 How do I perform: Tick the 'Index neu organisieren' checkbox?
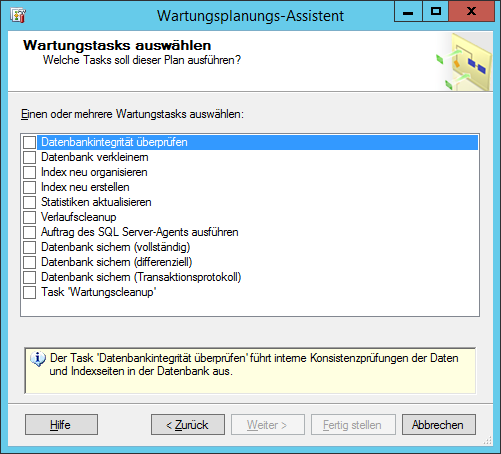coord(29,172)
